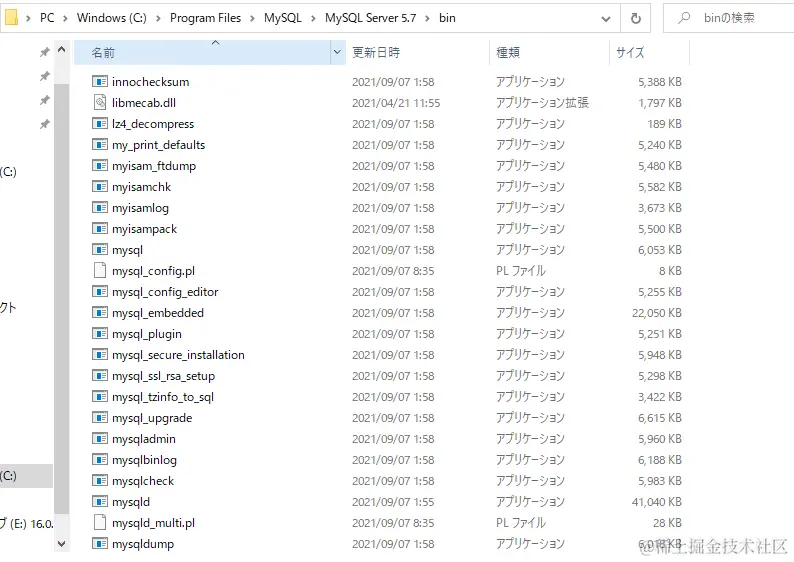Click the mysqld application icon
Viewport: 794px width, 562px height.
[x=100, y=502]
